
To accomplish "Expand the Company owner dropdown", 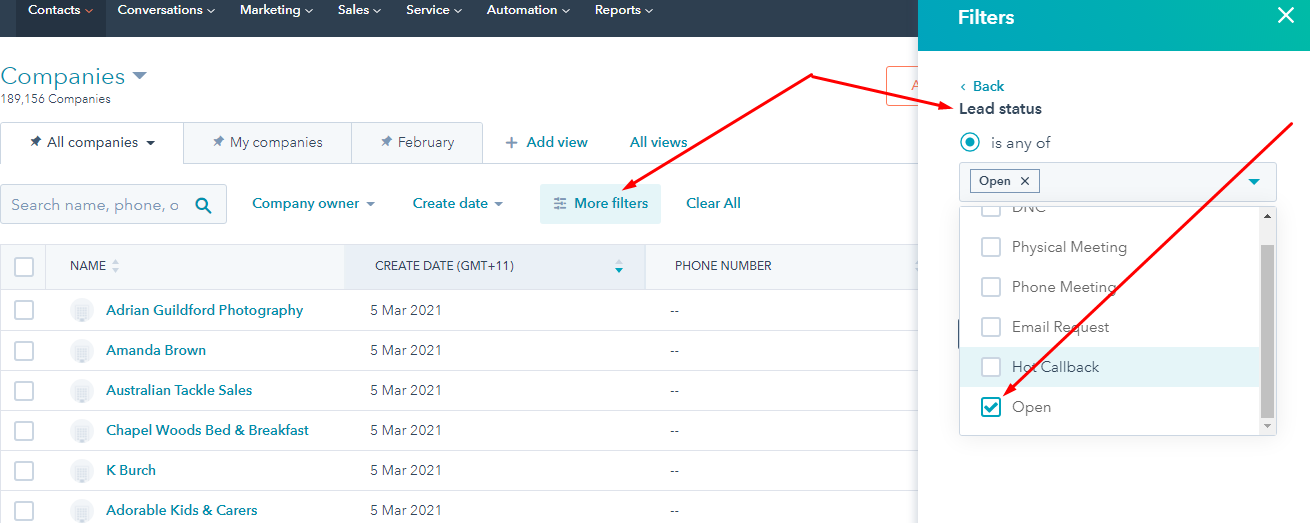I will tap(313, 204).
